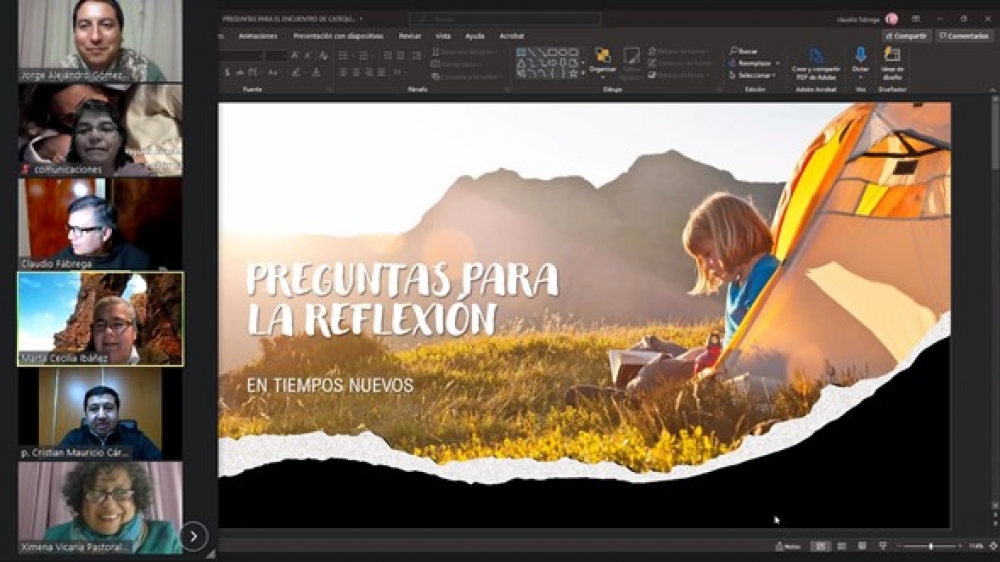Click fit slide to window icon
This screenshot has height=562, width=1000.
pyautogui.click(x=992, y=546)
